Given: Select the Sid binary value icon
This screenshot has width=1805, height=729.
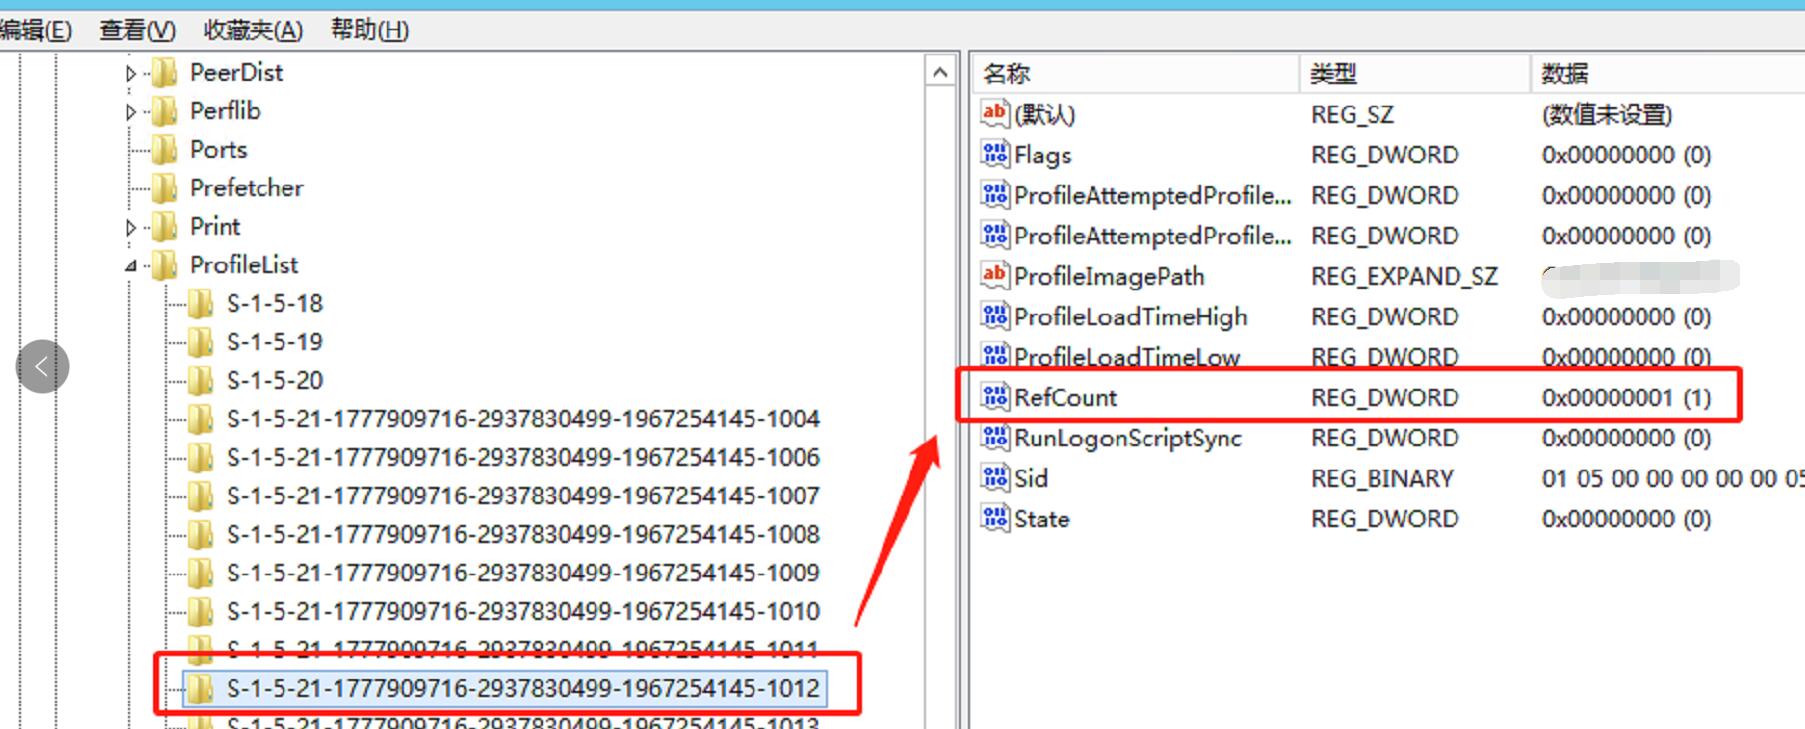Looking at the screenshot, I should [x=994, y=478].
